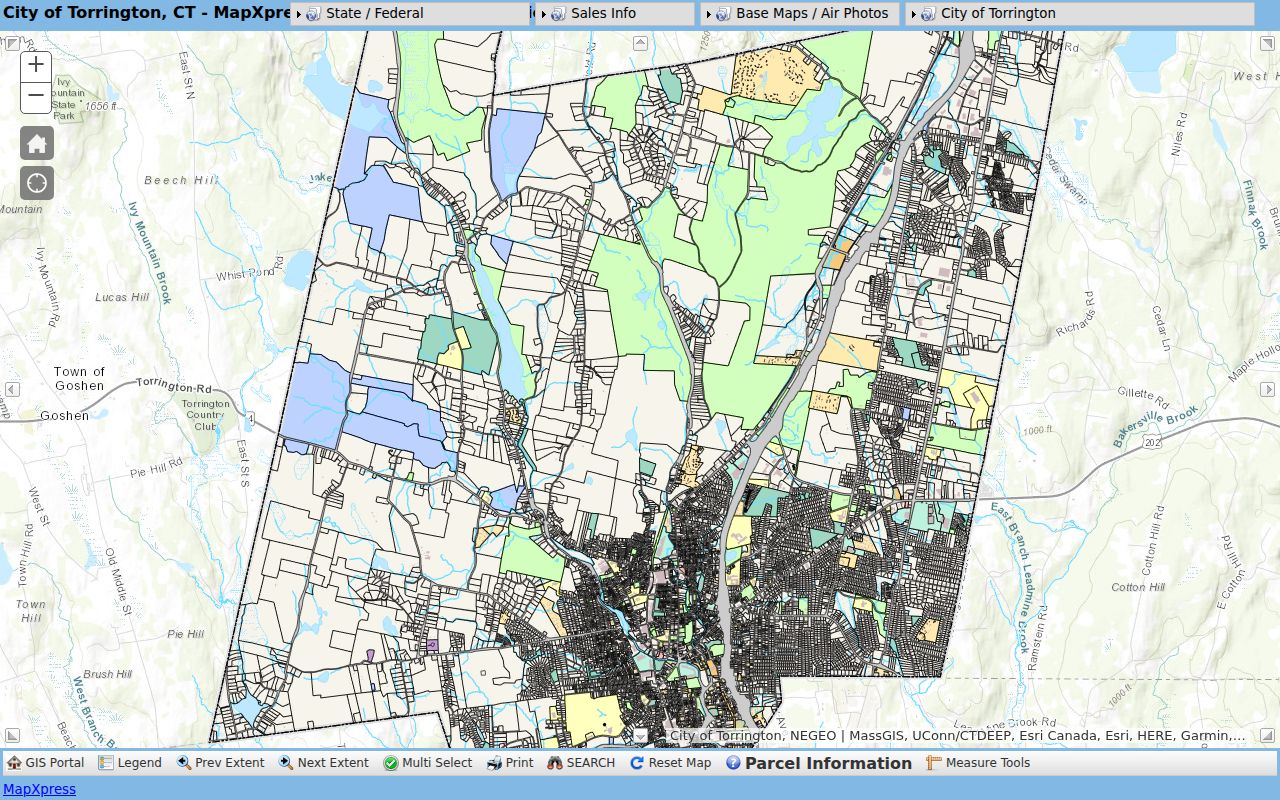This screenshot has height=800, width=1280.
Task: Pan the map west using left edge arrow
Action: (x=12, y=389)
